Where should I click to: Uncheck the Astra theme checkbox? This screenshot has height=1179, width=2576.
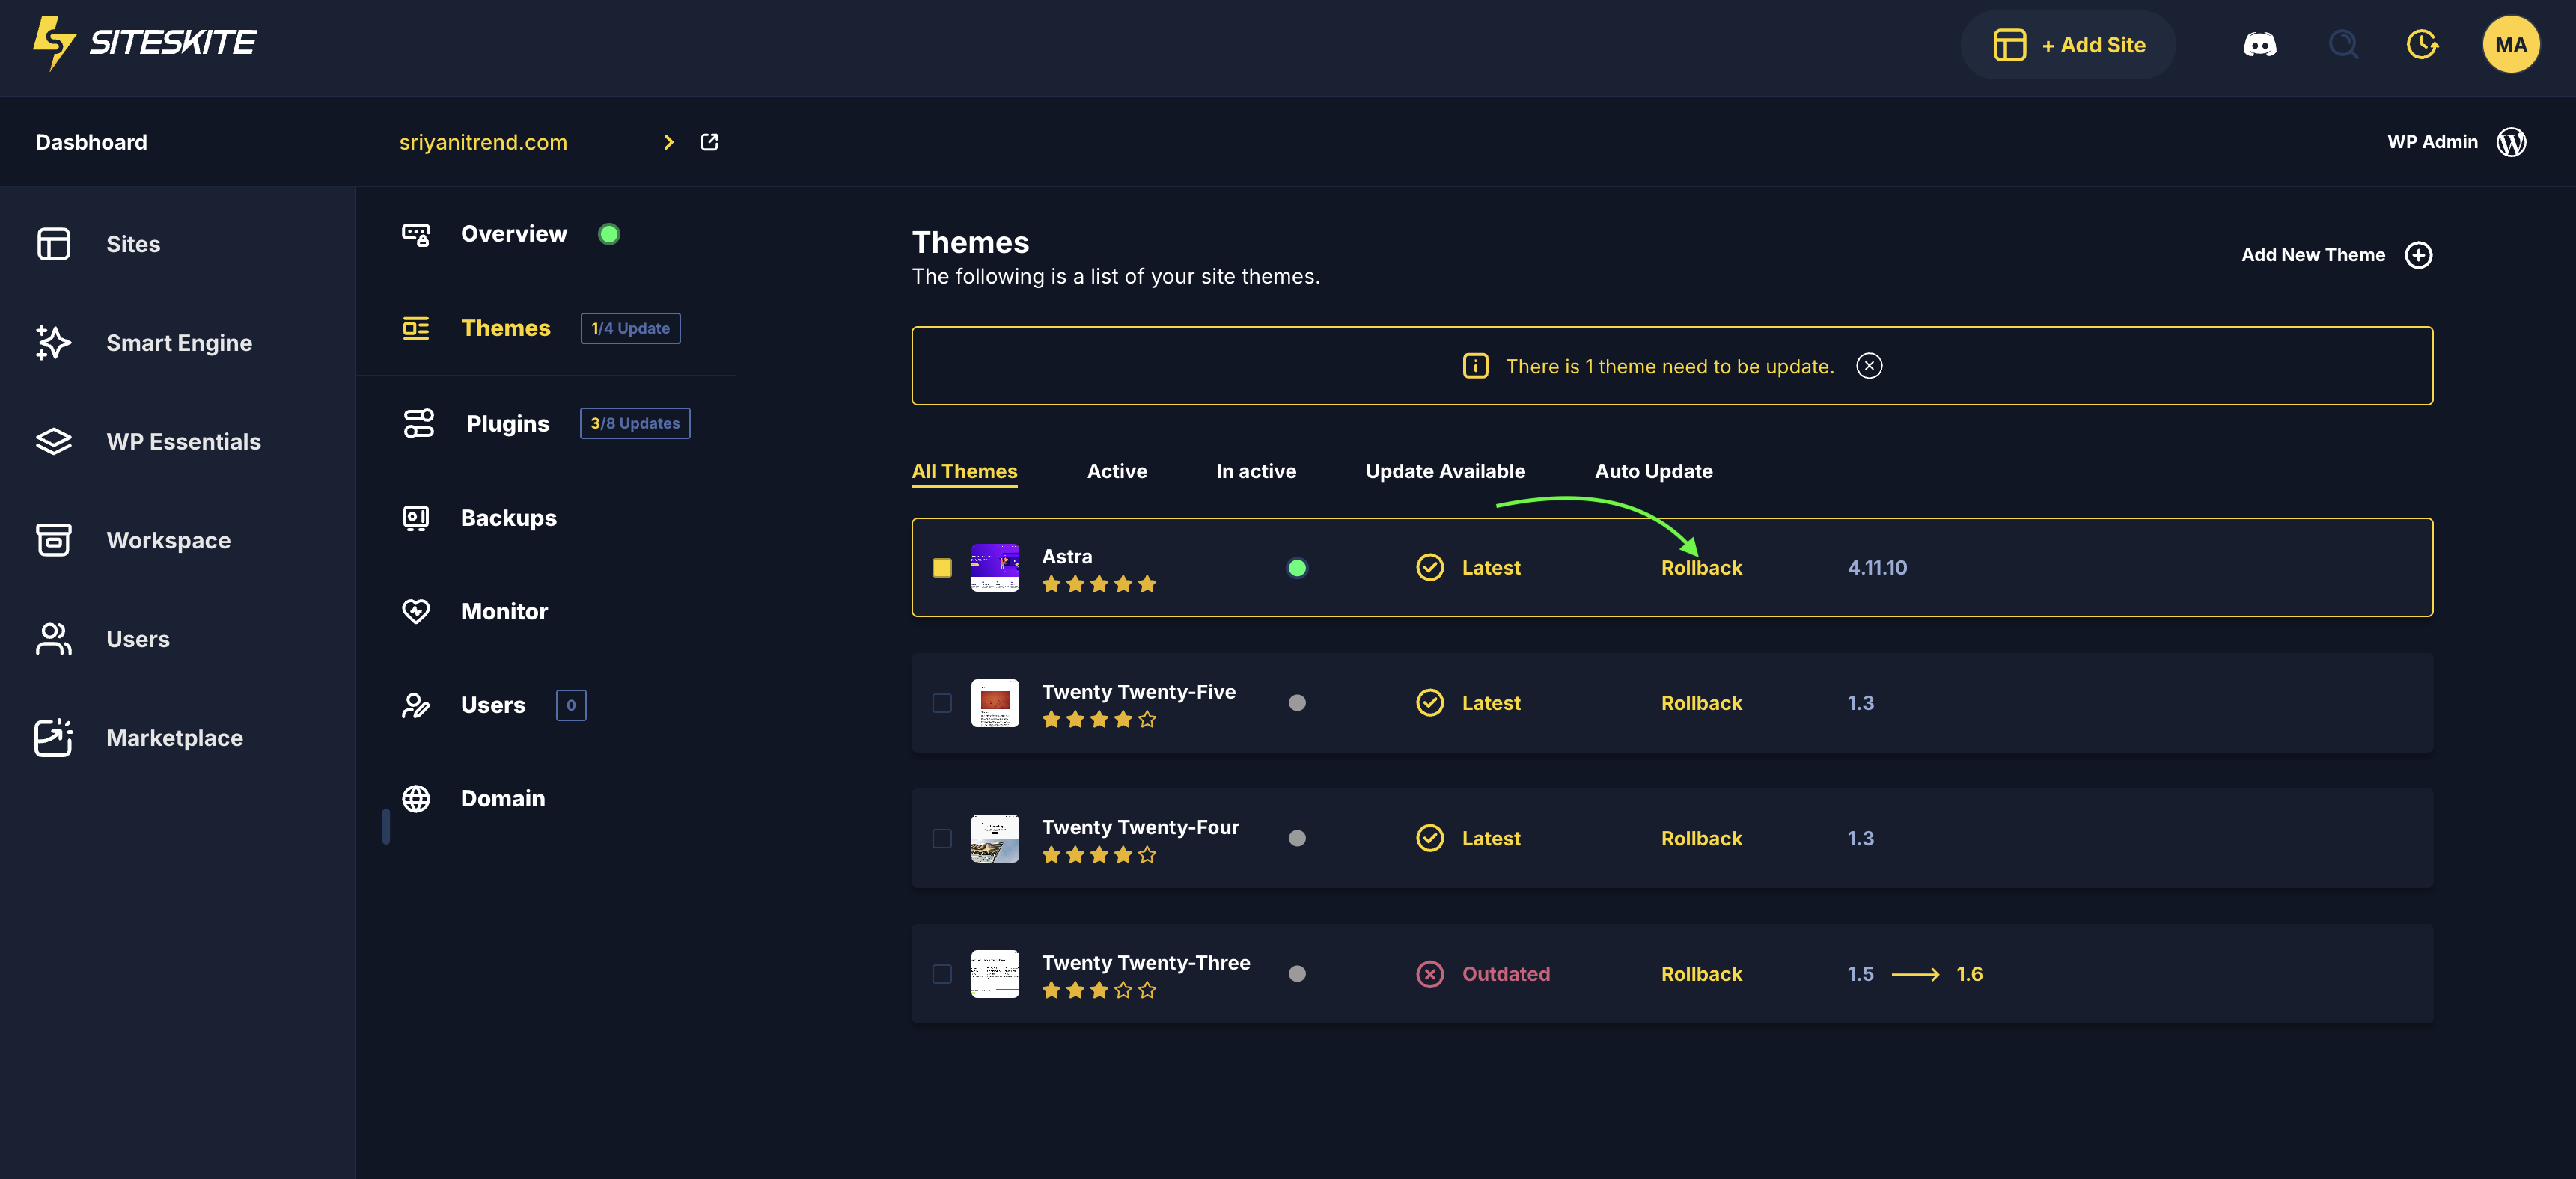coord(942,568)
